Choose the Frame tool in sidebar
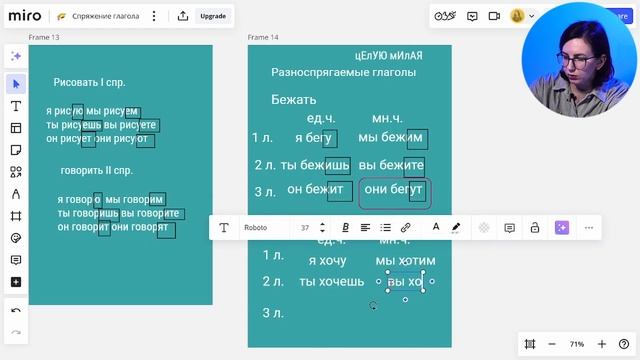The image size is (640, 360). click(16, 216)
